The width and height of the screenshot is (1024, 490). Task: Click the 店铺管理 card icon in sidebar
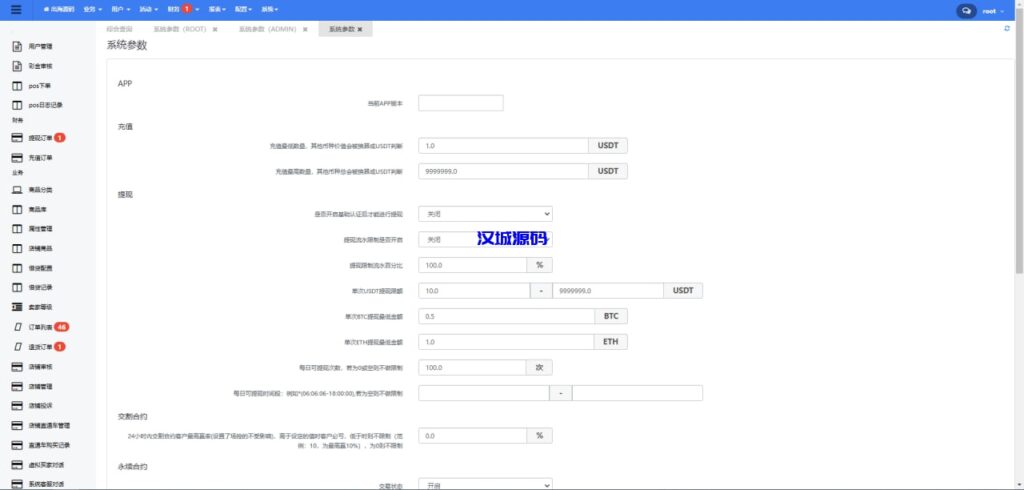[18, 386]
